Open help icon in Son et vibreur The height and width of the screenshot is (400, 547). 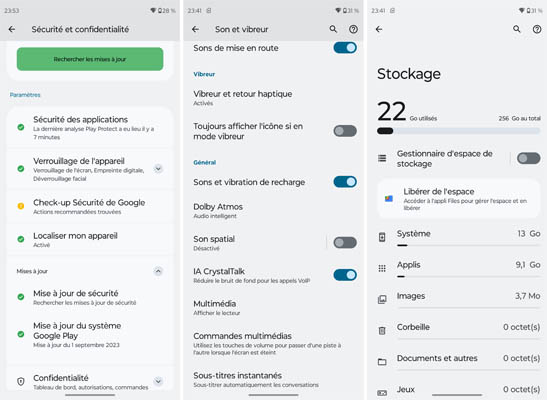point(353,29)
